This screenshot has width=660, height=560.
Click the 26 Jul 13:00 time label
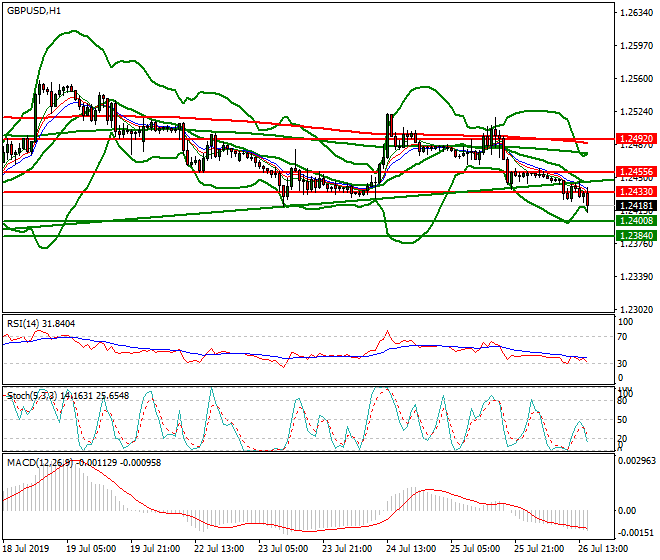(x=603, y=549)
